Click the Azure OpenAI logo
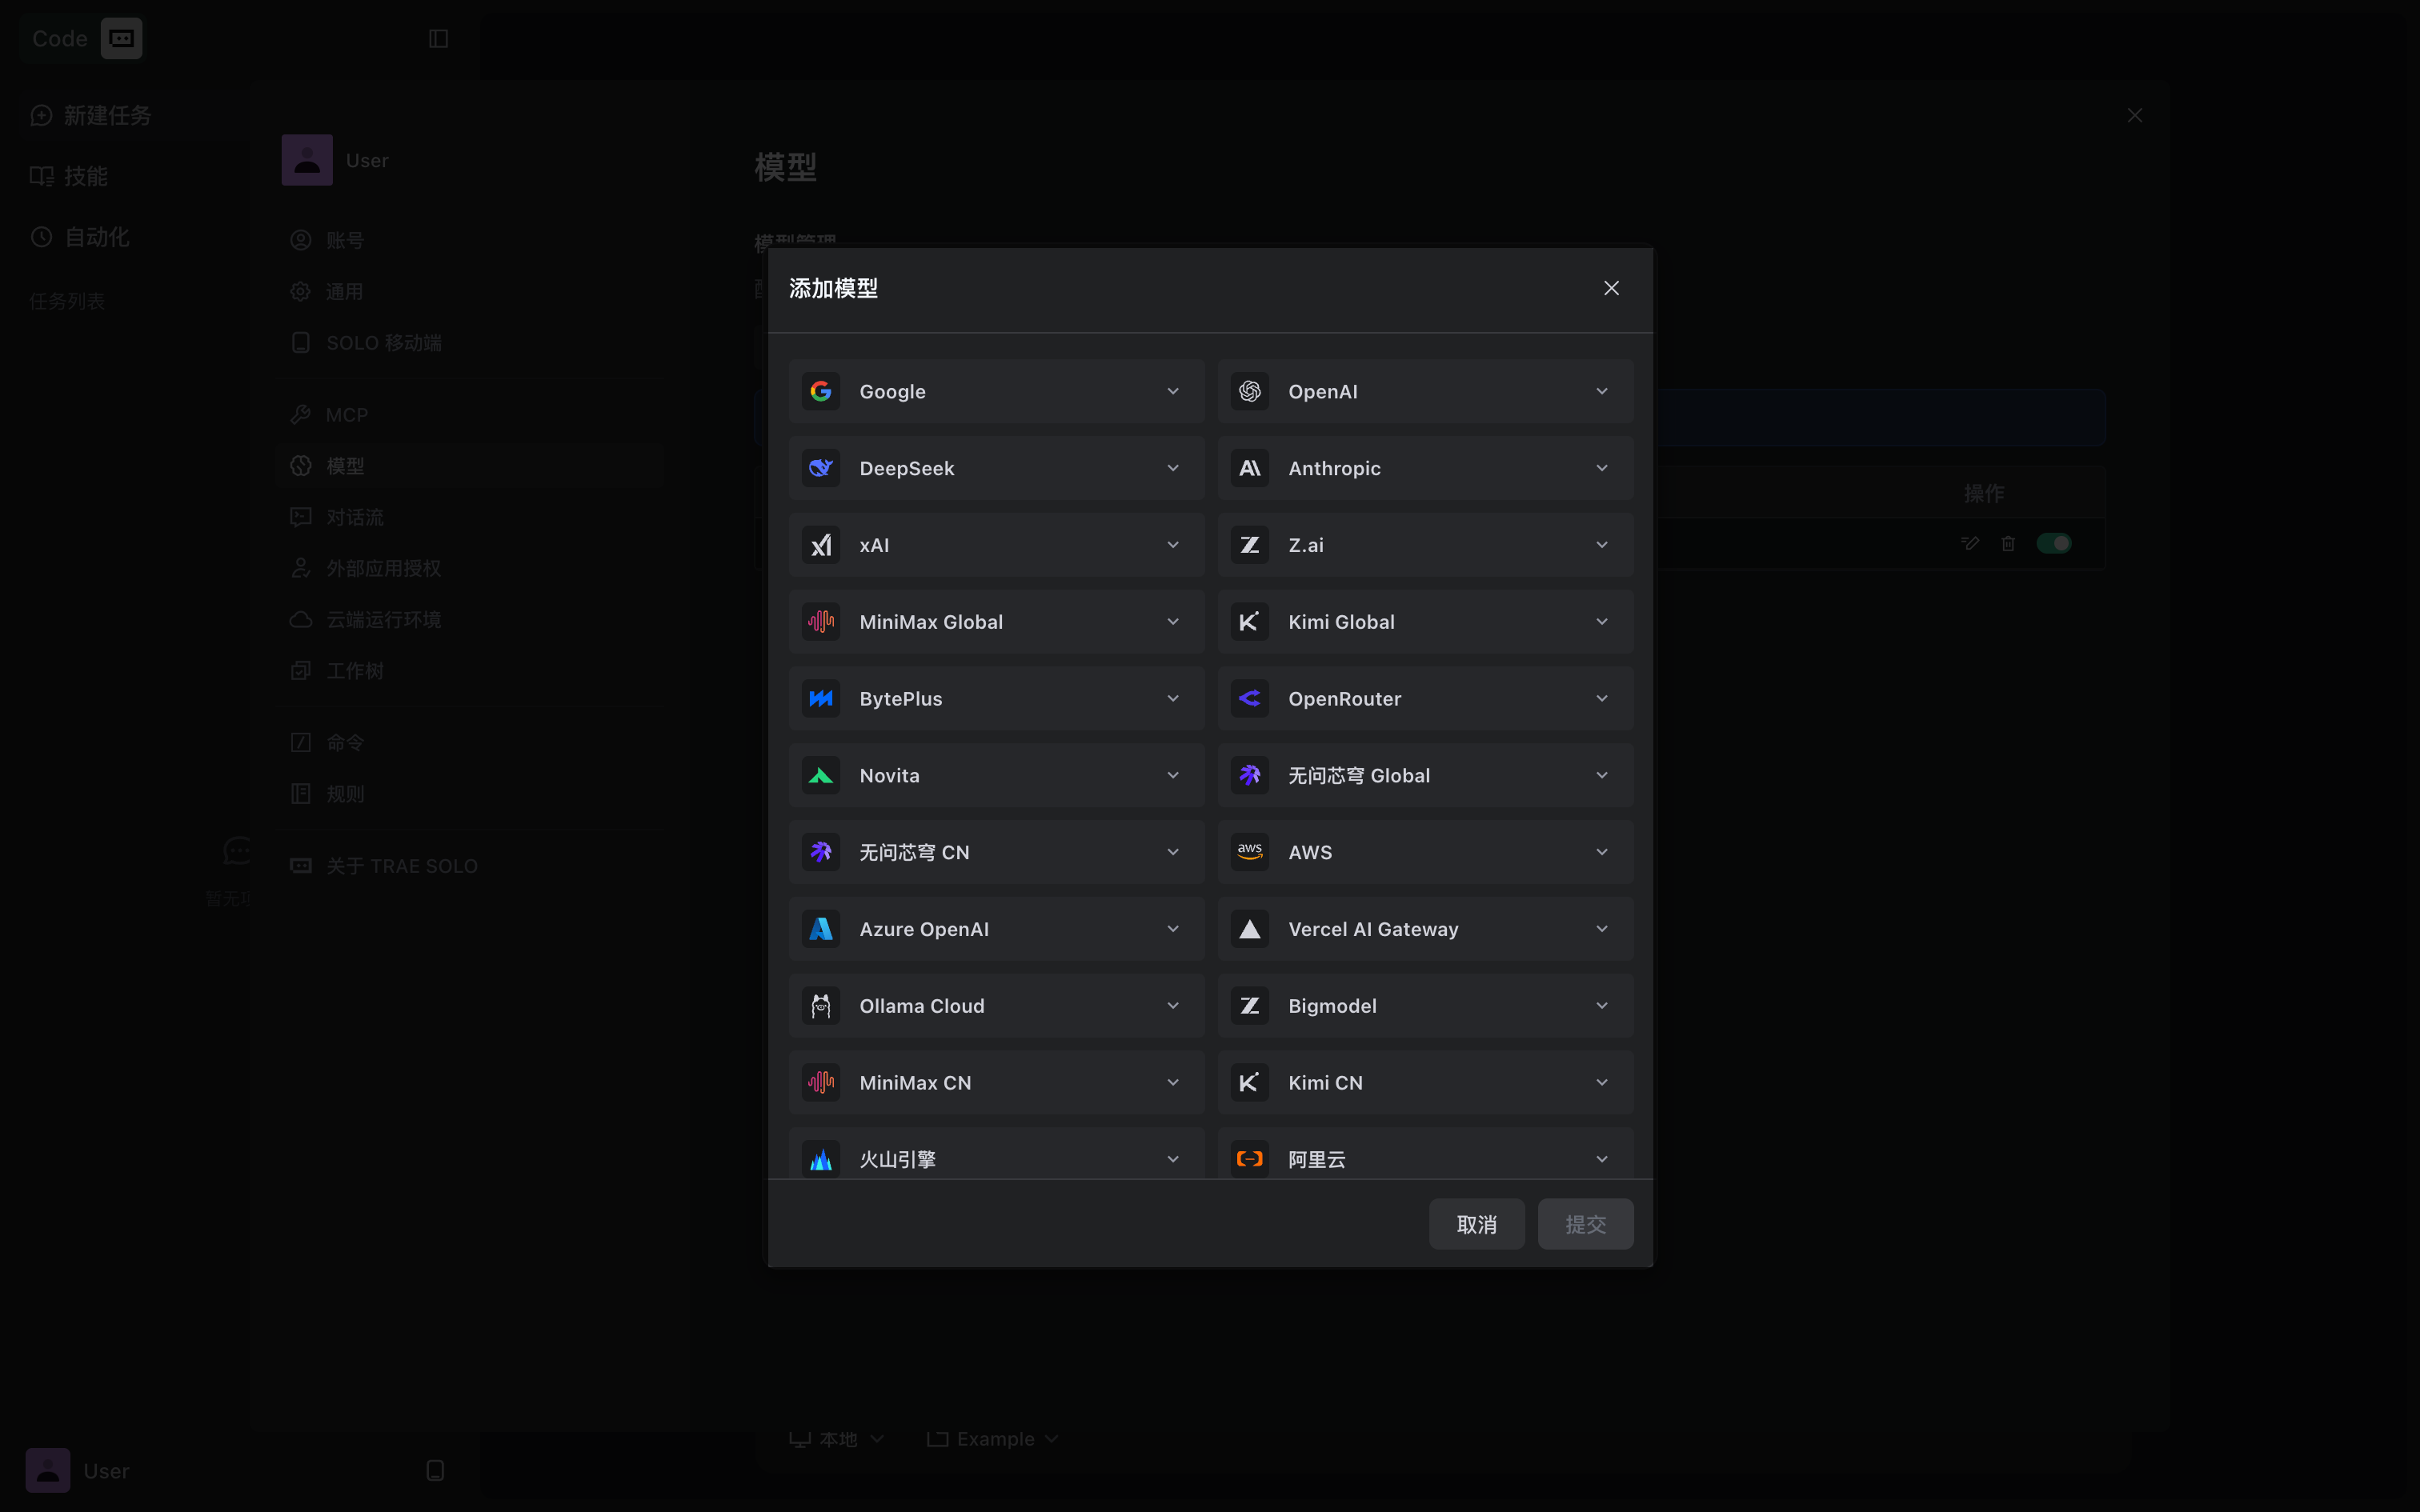This screenshot has height=1512, width=2420. tap(821, 929)
